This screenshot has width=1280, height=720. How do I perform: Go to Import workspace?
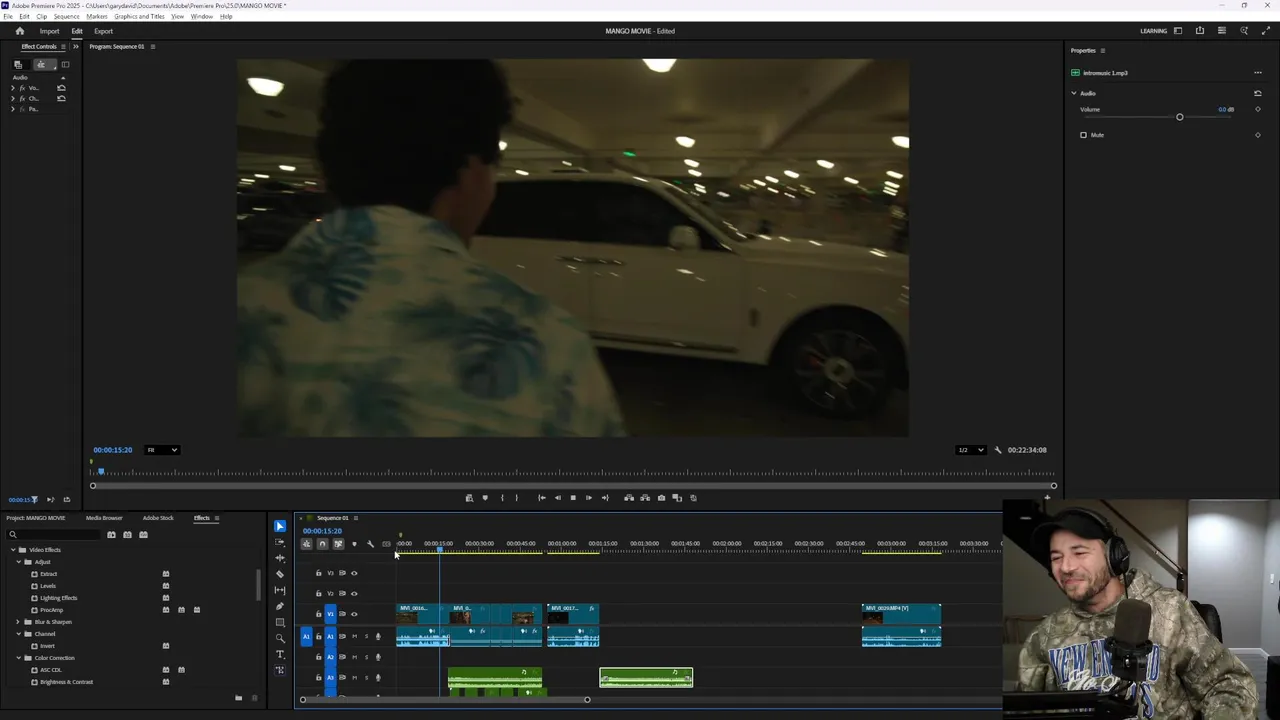pyautogui.click(x=49, y=31)
